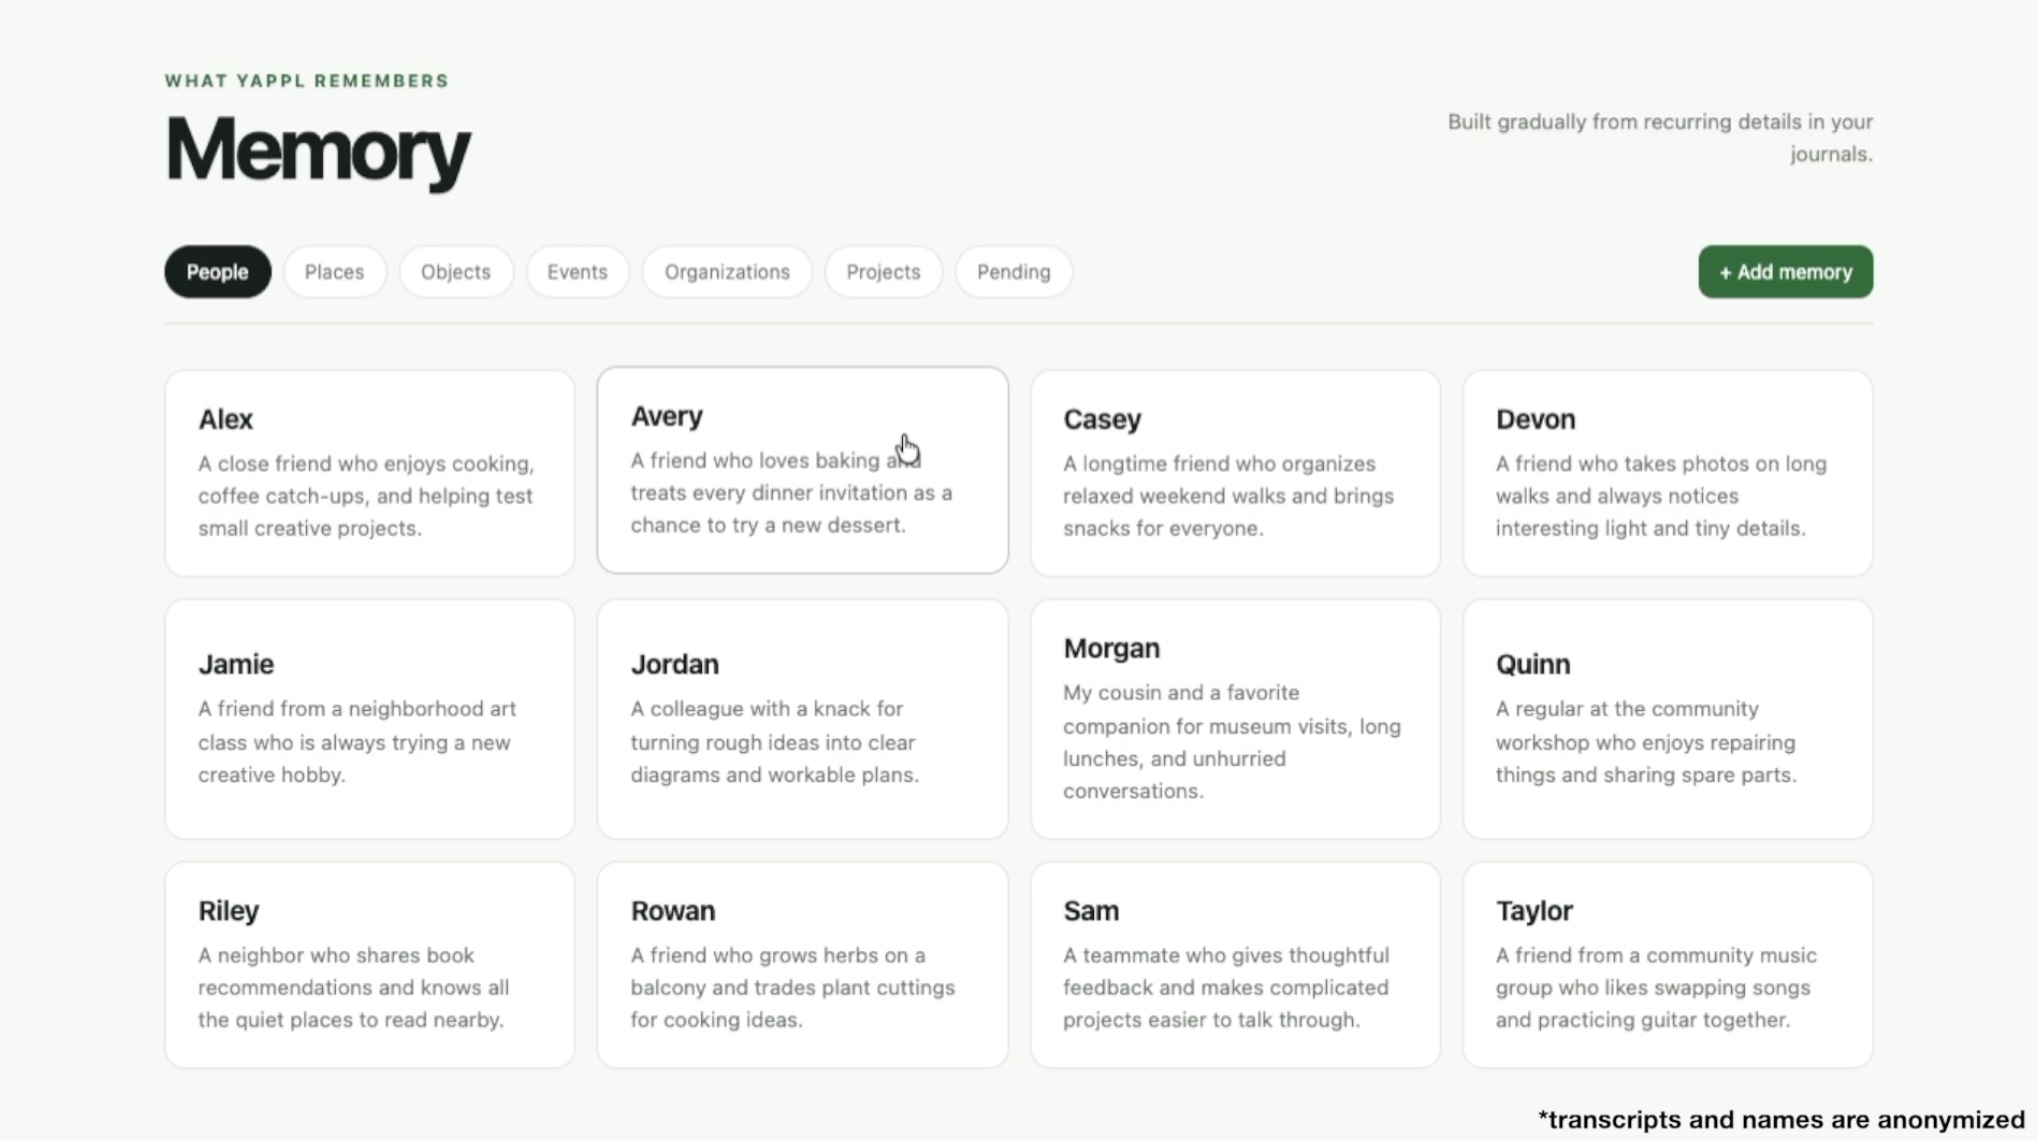View the Pending tab
The image size is (2038, 1140).
1013,272
